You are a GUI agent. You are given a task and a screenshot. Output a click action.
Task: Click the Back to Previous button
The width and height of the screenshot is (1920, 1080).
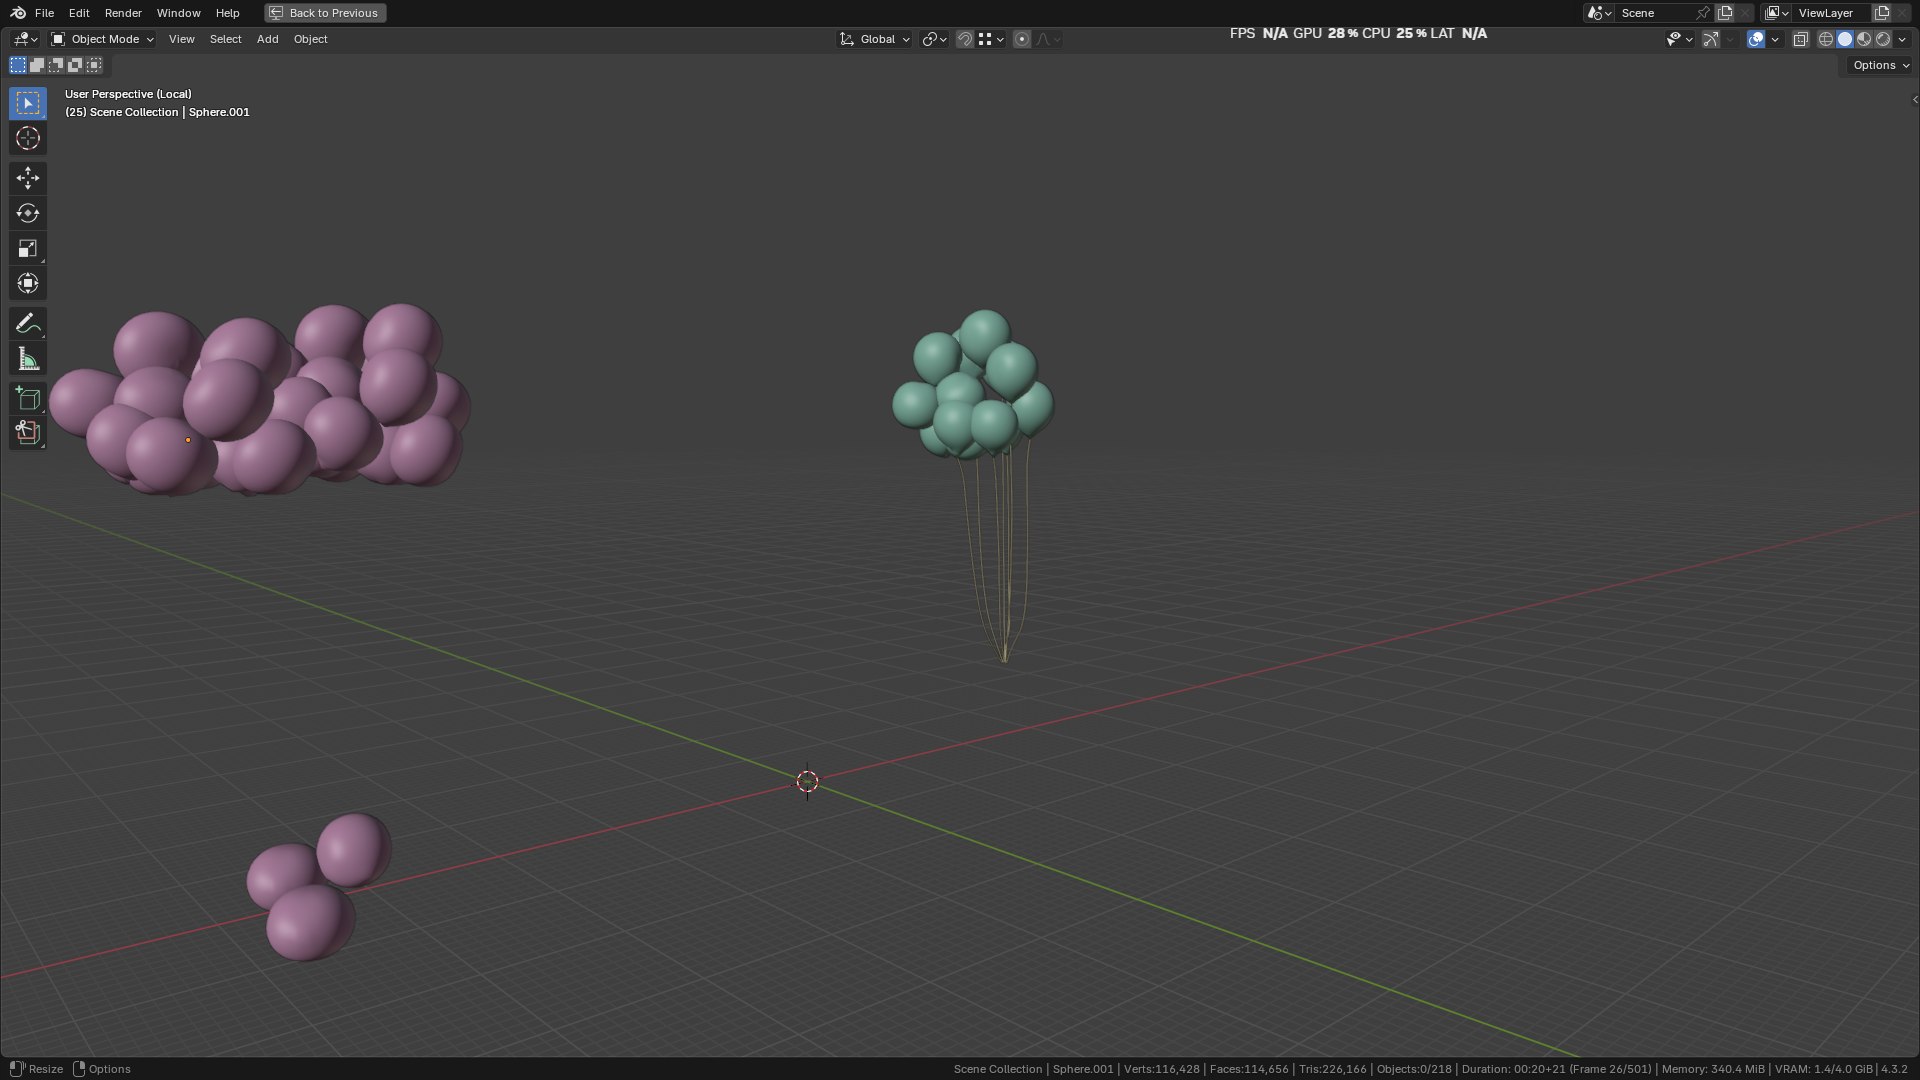pyautogui.click(x=325, y=13)
